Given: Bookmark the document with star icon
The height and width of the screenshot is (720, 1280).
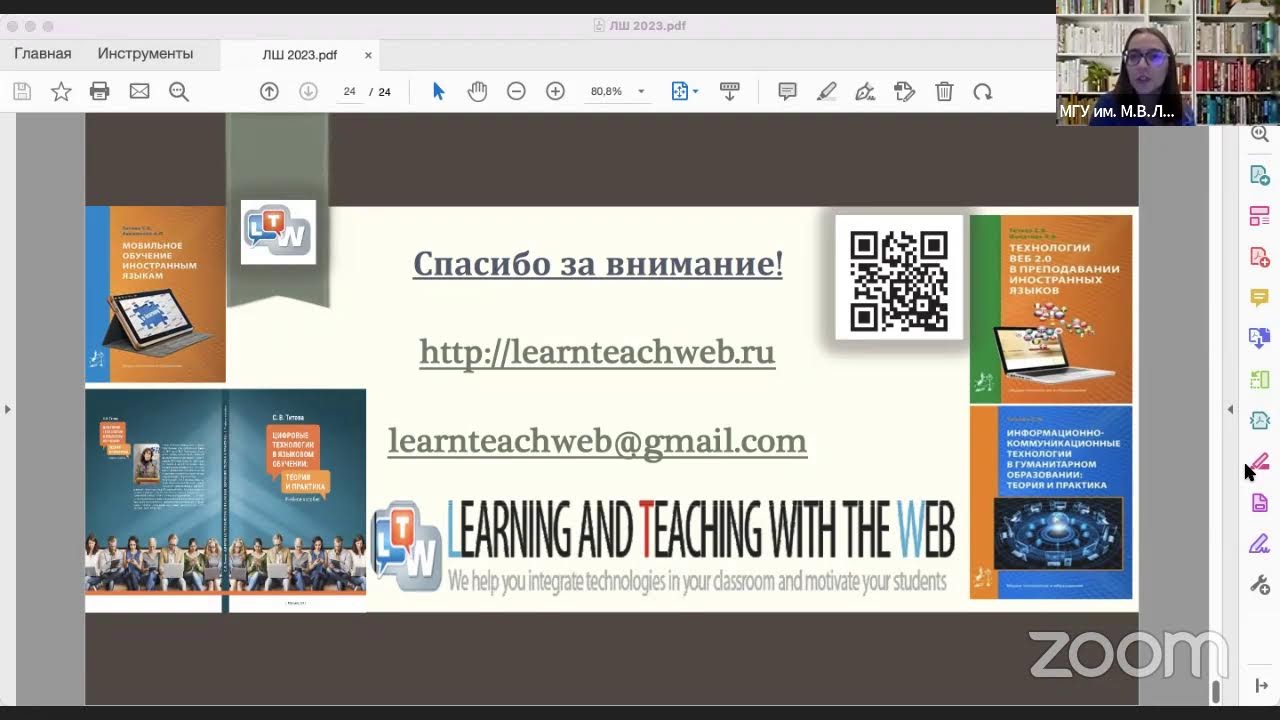Looking at the screenshot, I should (61, 92).
